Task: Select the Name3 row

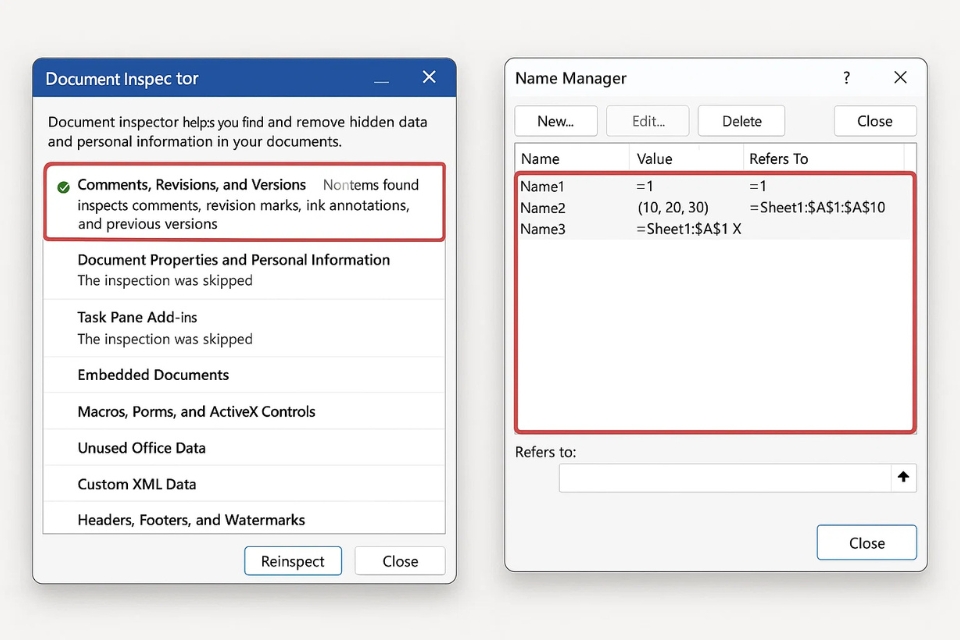Action: click(x=543, y=230)
